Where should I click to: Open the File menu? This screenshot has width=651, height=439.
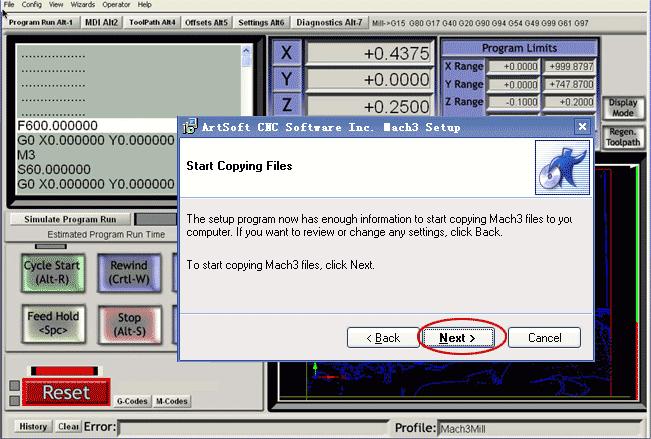pos(9,5)
